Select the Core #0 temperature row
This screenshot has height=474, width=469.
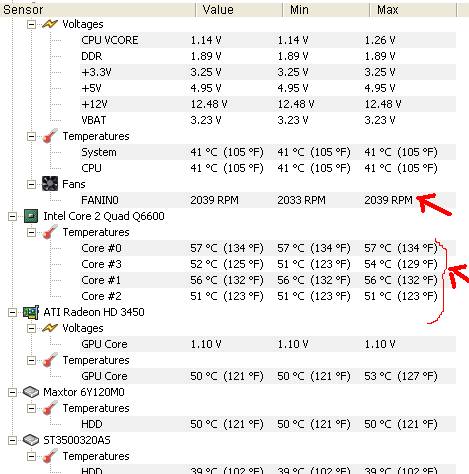[268, 248]
